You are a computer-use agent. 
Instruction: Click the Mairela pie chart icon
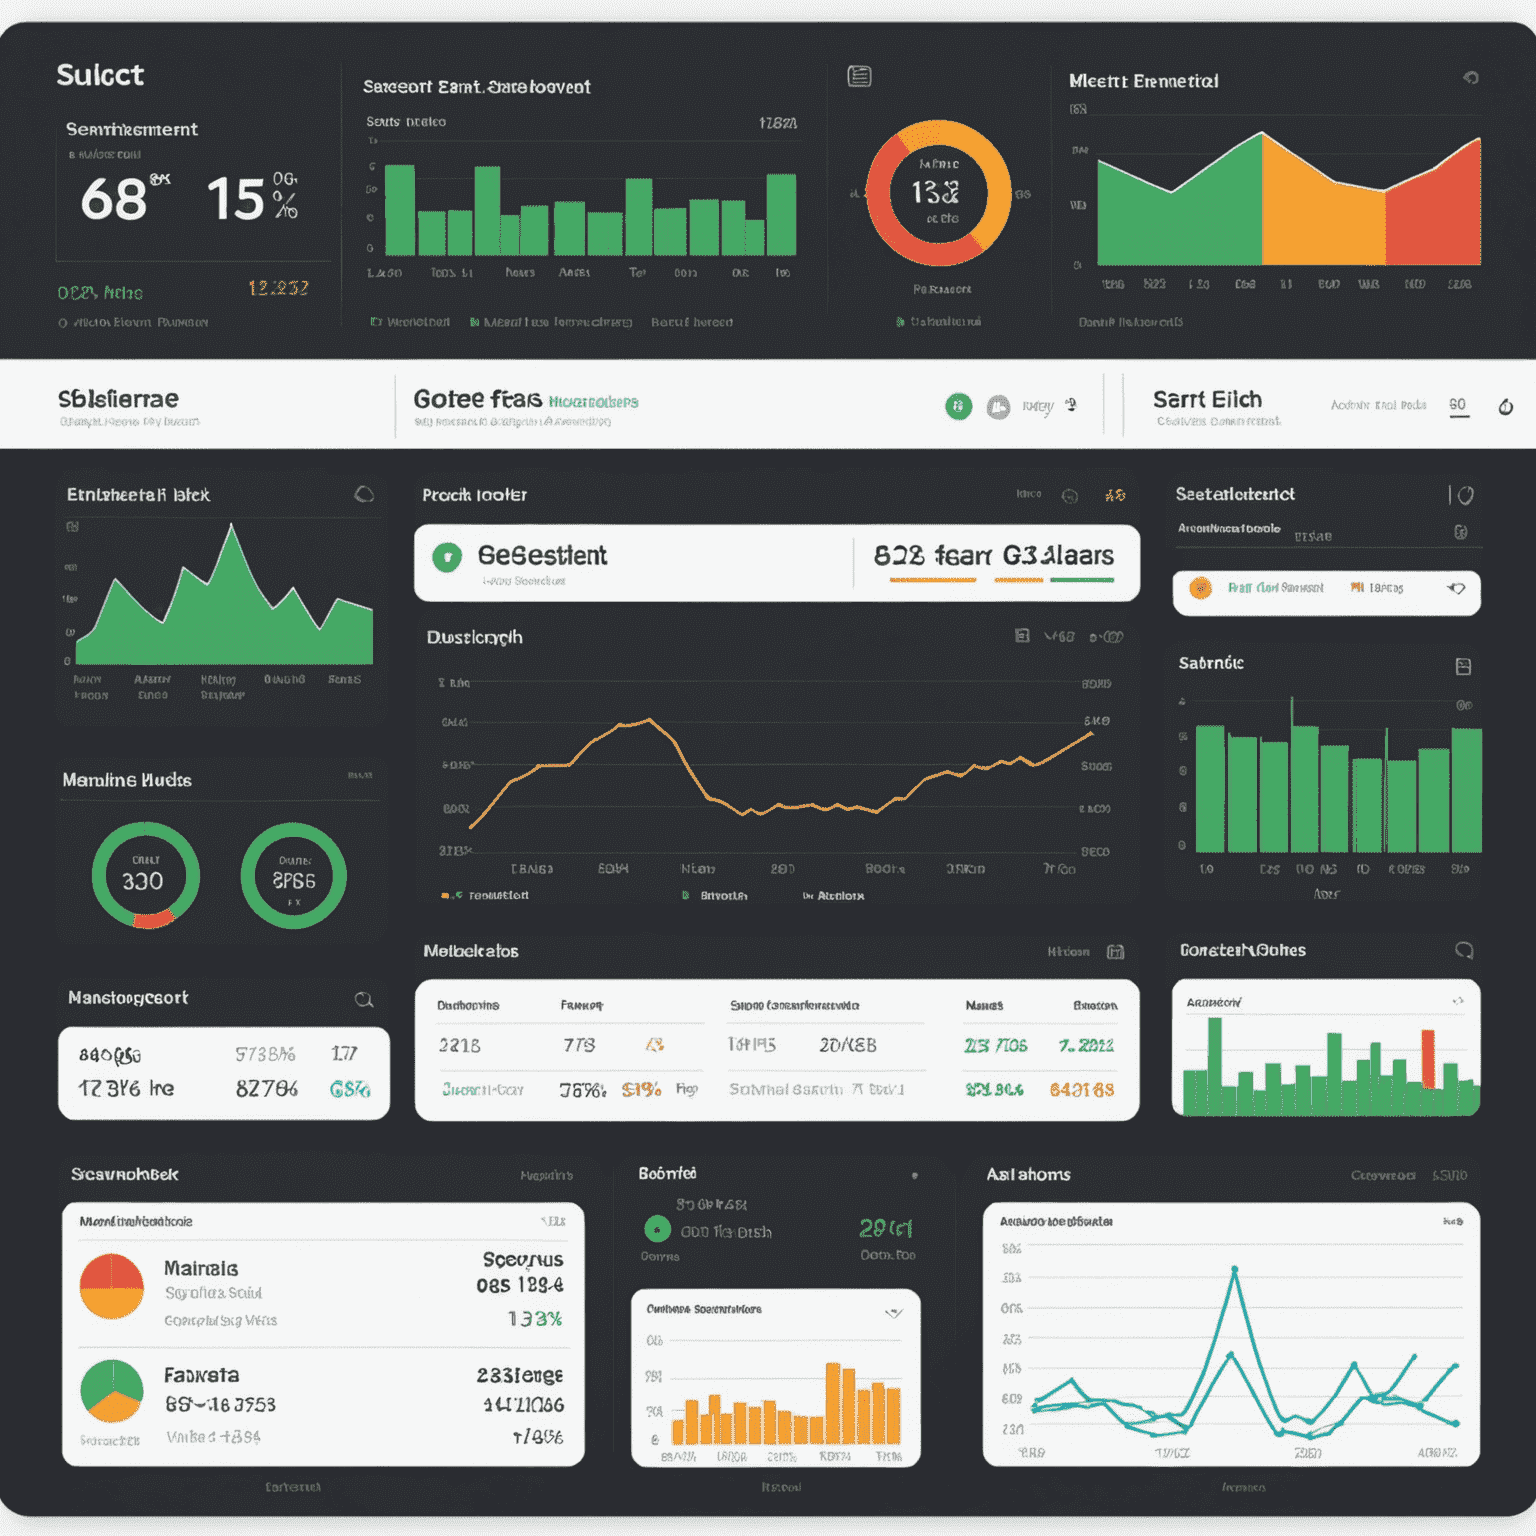111,1286
